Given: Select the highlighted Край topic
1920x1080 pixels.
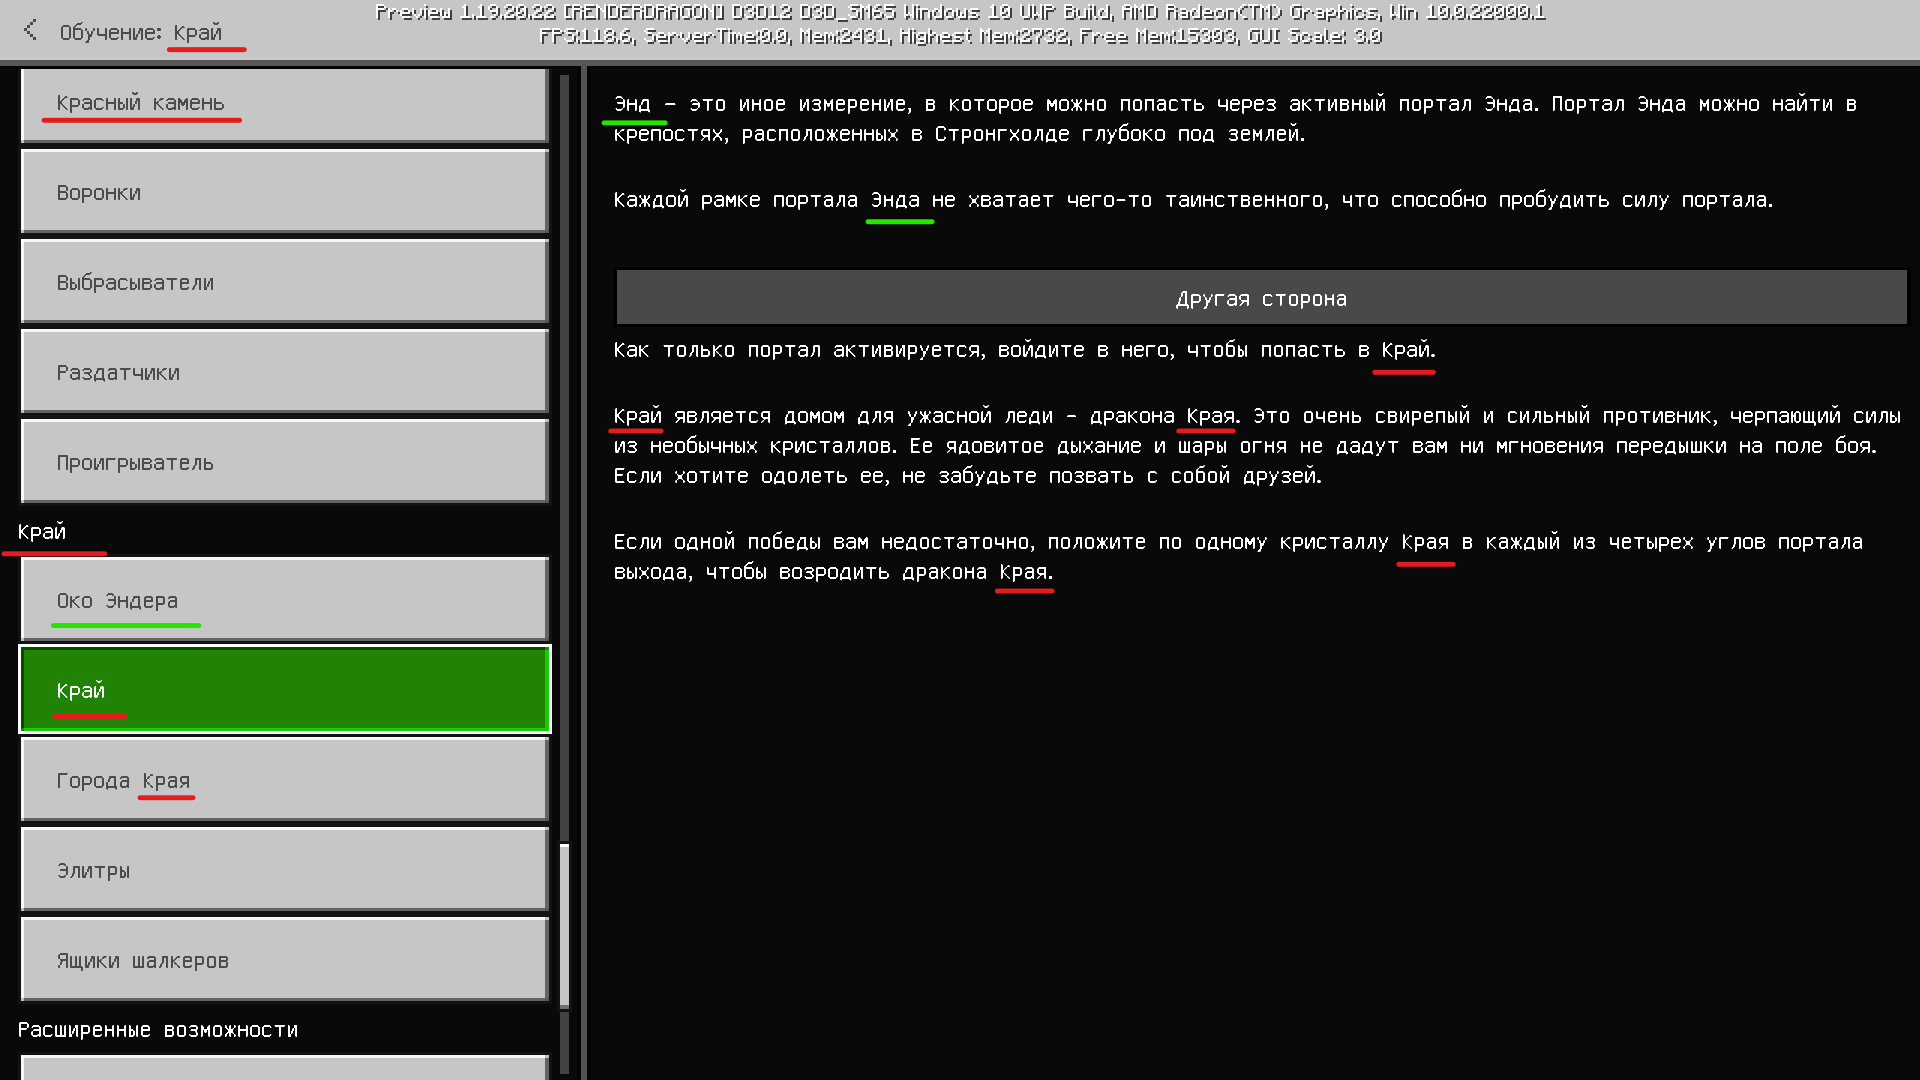Looking at the screenshot, I should [x=284, y=691].
